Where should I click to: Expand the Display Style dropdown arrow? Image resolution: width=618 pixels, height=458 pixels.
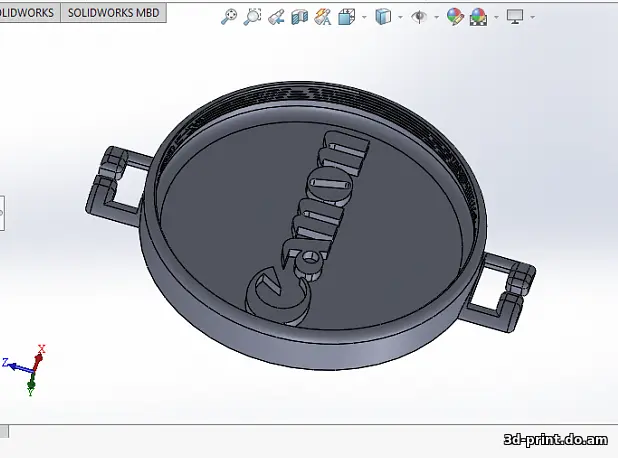tap(399, 17)
